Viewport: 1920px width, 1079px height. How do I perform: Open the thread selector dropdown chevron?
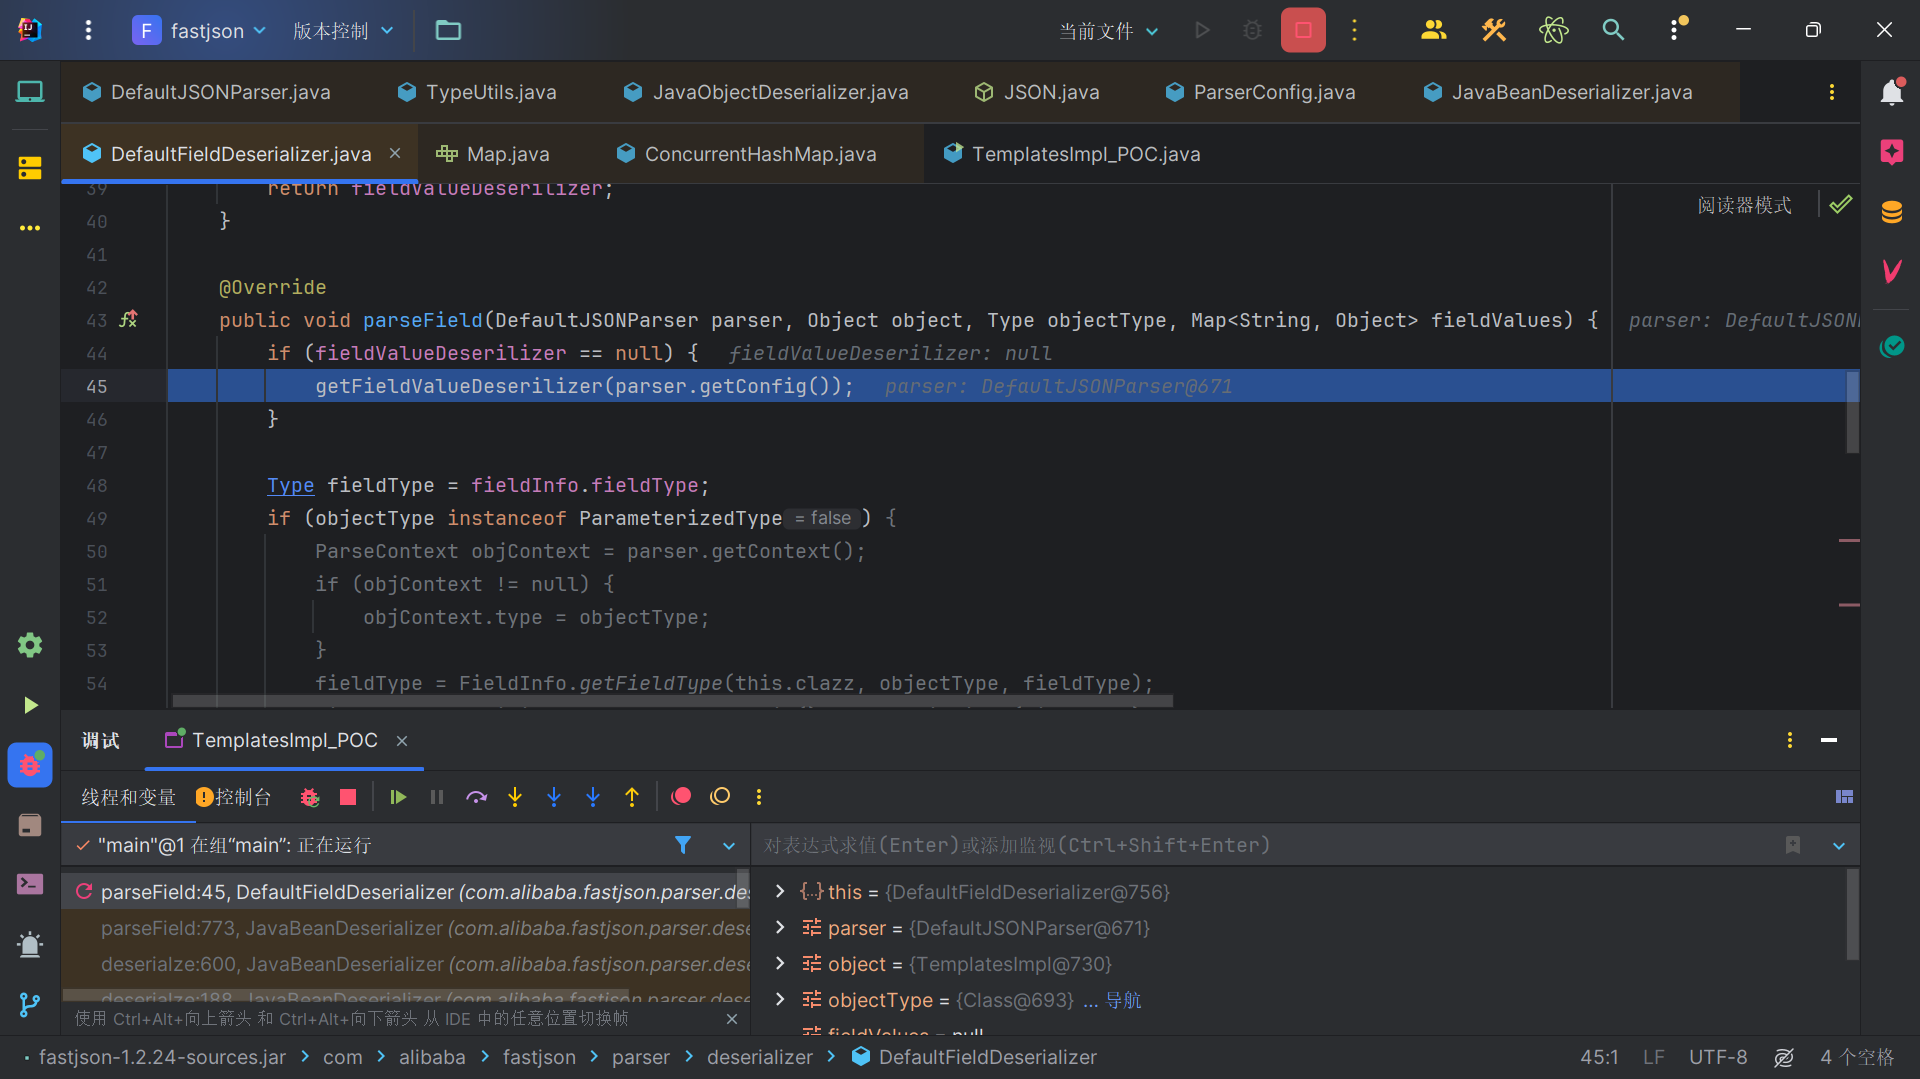pos(729,846)
